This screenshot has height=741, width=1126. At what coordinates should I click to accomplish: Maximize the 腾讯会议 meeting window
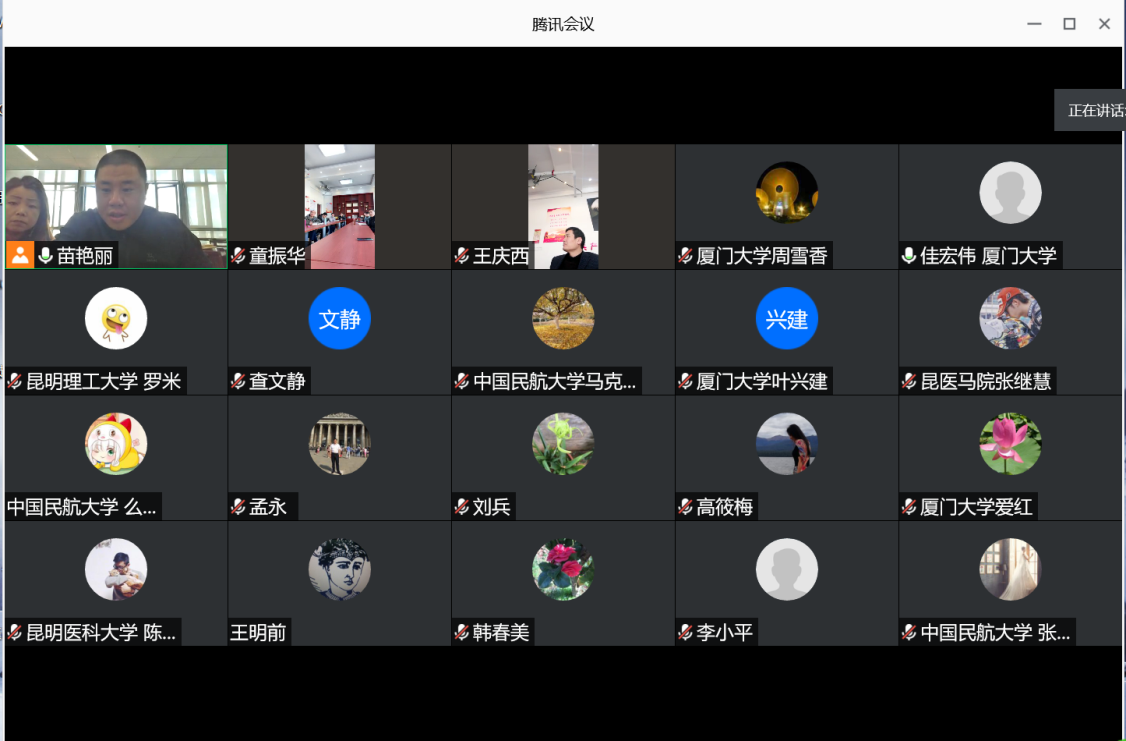tap(1069, 24)
